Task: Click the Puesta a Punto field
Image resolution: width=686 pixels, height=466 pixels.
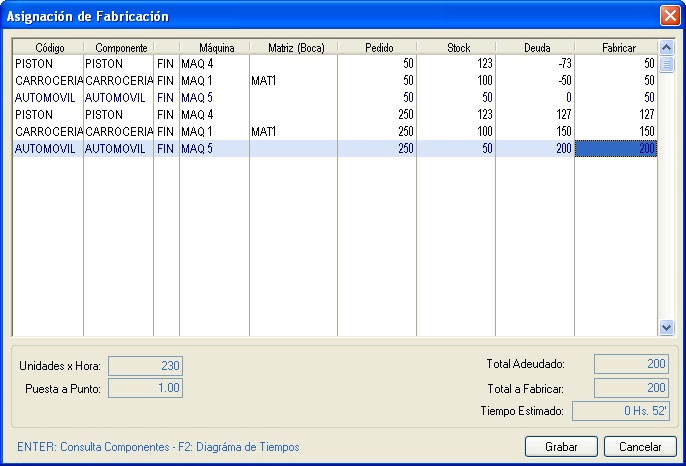Action: click(x=145, y=388)
